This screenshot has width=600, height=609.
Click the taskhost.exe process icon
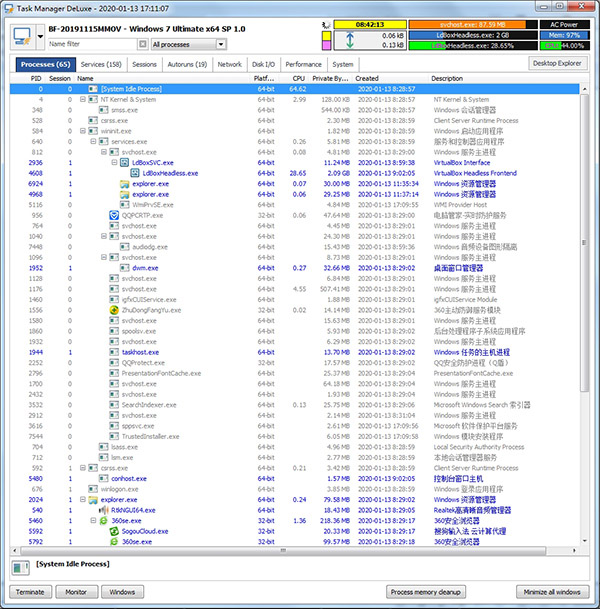114,352
